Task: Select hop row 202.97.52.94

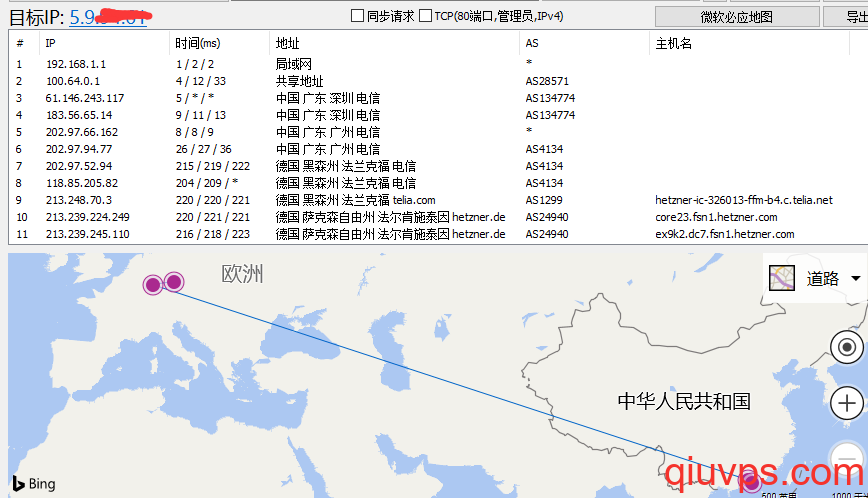Action: tap(438, 166)
